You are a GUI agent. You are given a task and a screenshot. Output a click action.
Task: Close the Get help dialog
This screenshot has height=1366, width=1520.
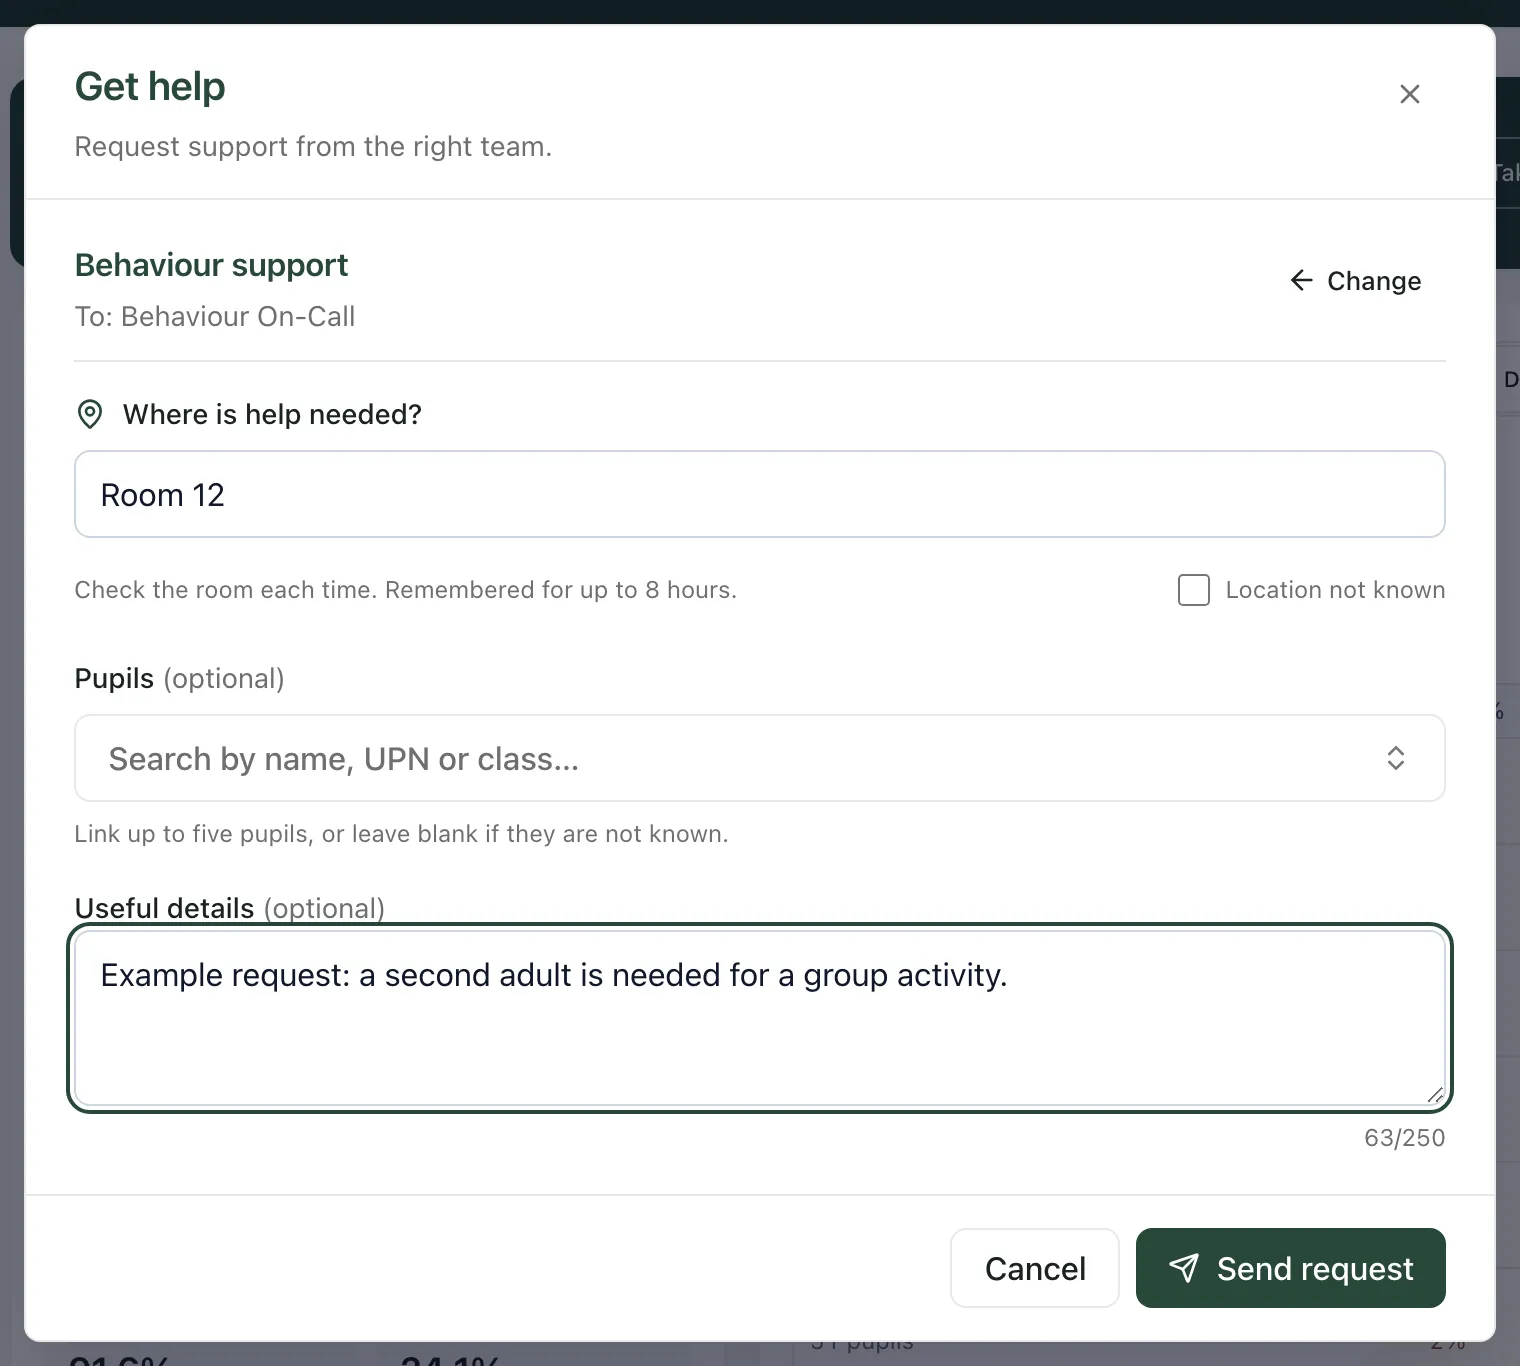pyautogui.click(x=1409, y=94)
